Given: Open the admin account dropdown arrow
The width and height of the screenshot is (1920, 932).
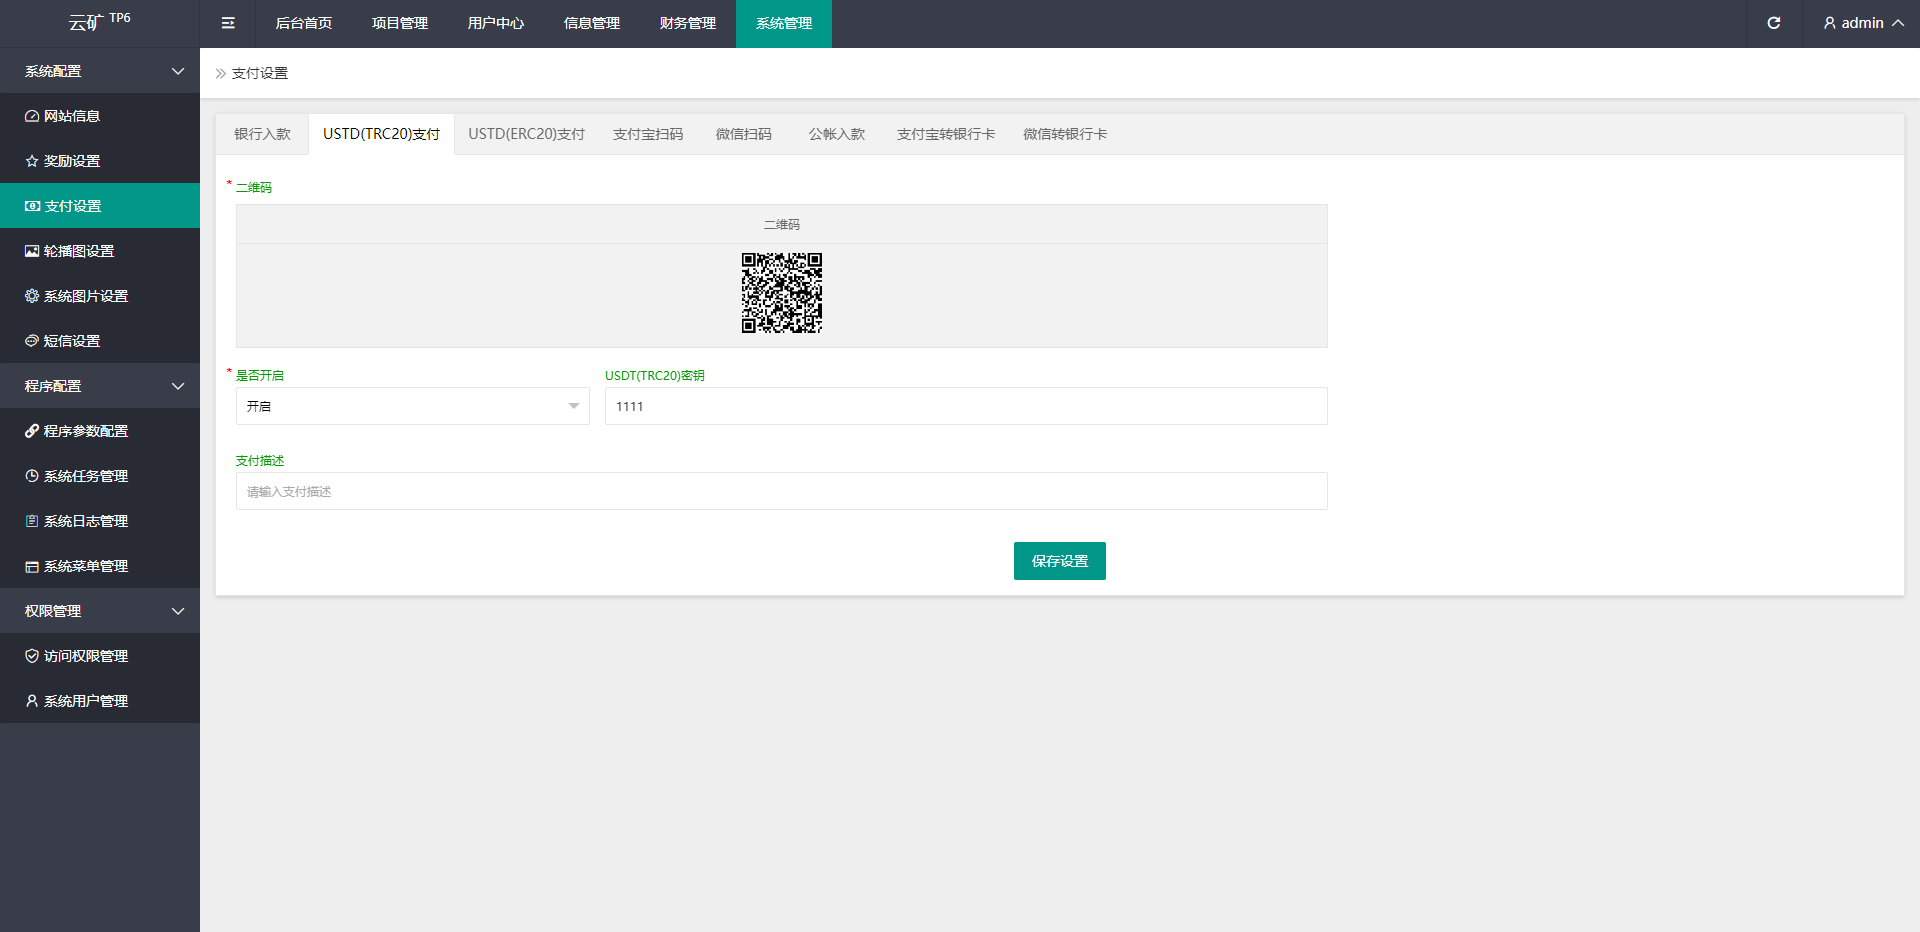Looking at the screenshot, I should [x=1898, y=23].
